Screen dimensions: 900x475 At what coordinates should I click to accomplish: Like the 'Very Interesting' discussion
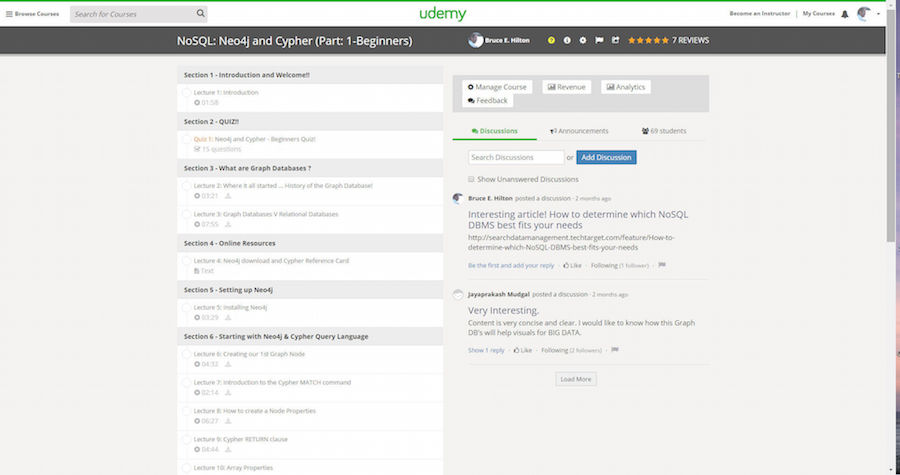[523, 350]
